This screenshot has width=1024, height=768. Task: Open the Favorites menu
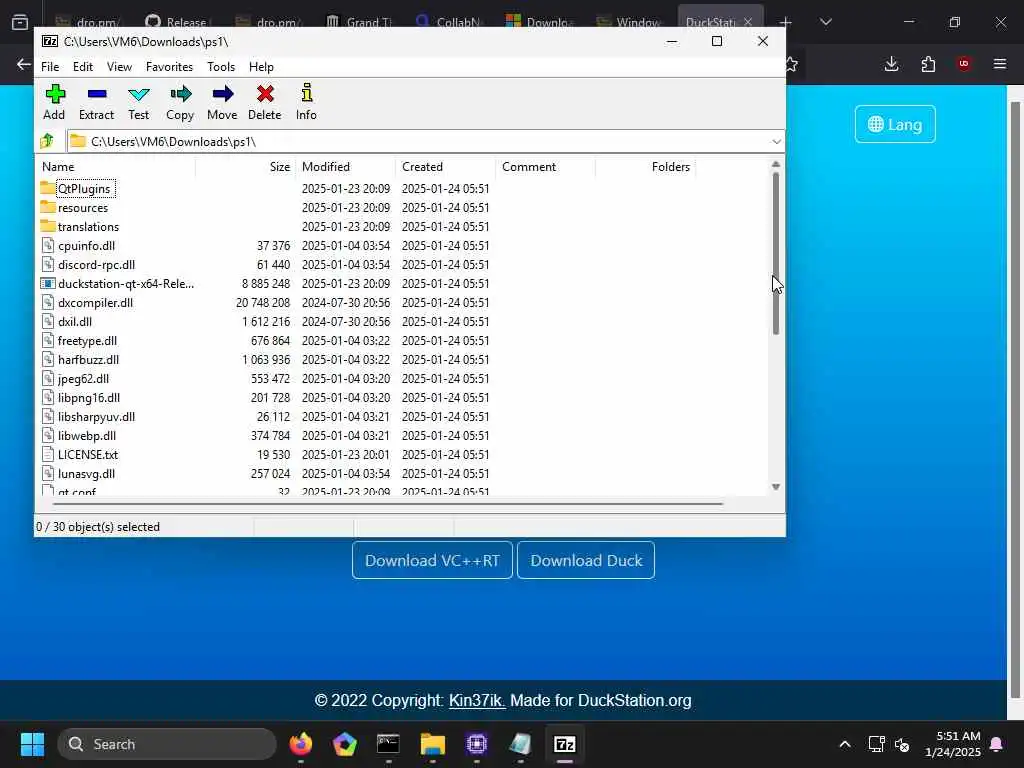pos(170,67)
